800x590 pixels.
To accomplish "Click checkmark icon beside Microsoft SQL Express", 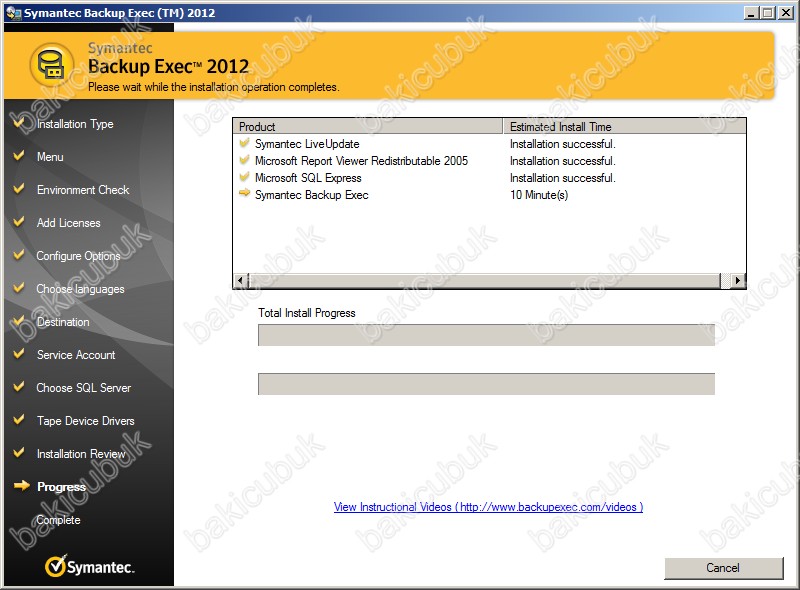I will pos(244,177).
